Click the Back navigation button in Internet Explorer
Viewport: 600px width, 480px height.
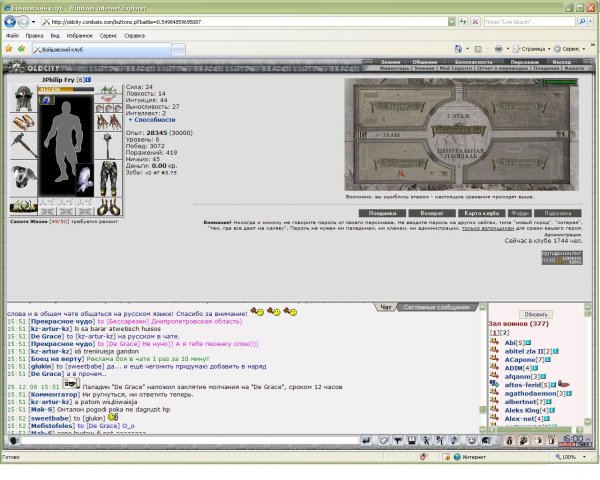click(10, 22)
